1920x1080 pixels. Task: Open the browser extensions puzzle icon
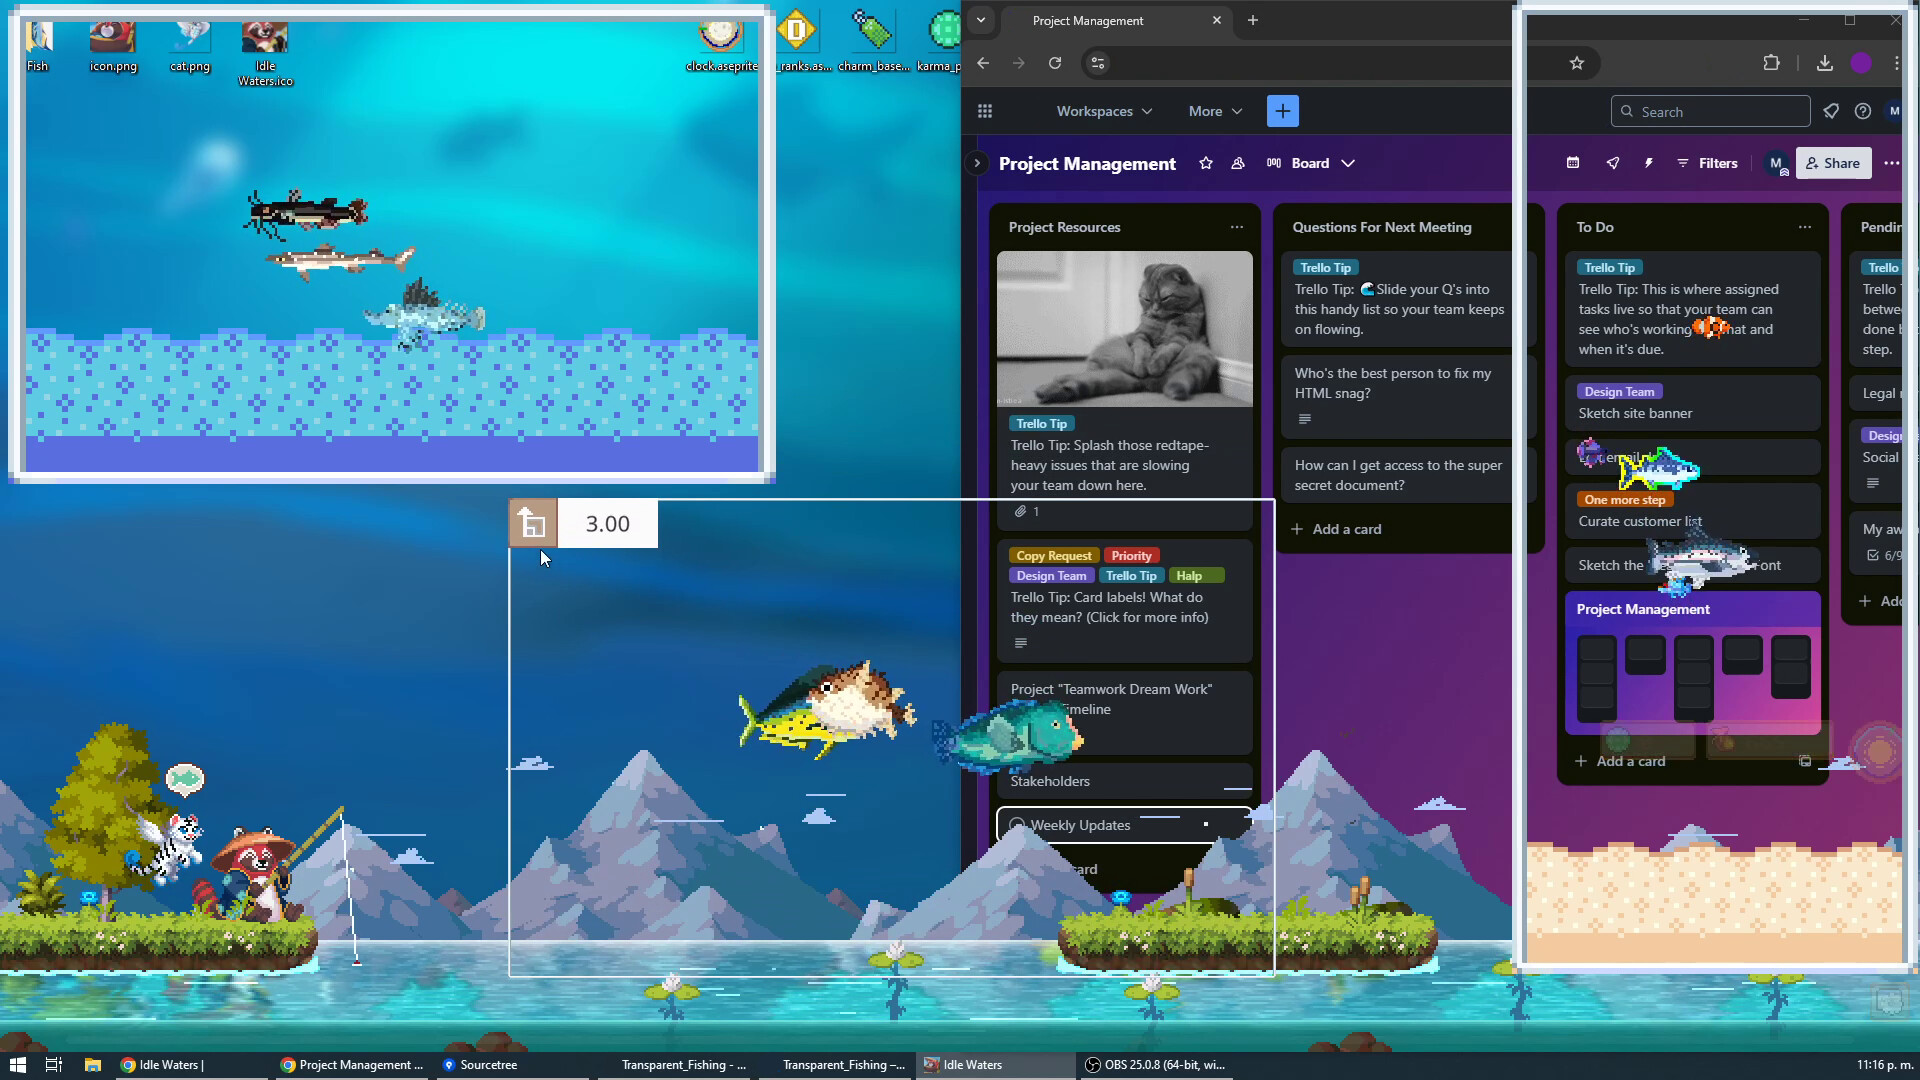(1772, 62)
